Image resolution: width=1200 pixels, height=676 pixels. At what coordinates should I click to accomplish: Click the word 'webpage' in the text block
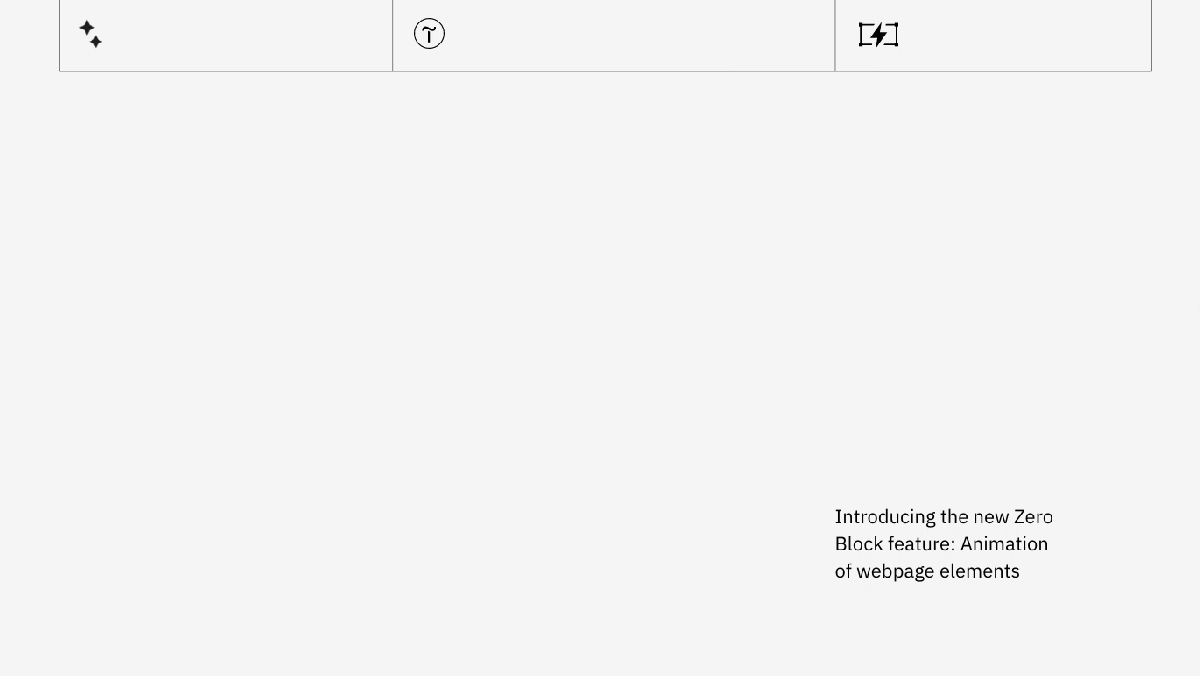(895, 572)
